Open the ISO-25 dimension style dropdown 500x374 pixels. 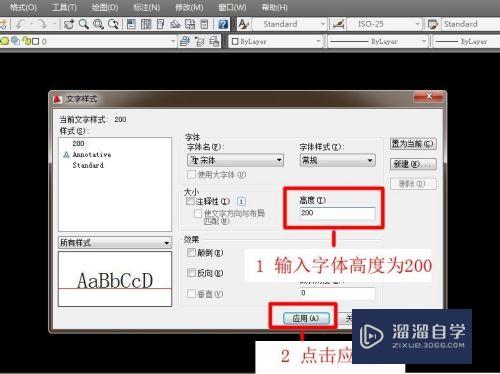point(385,24)
